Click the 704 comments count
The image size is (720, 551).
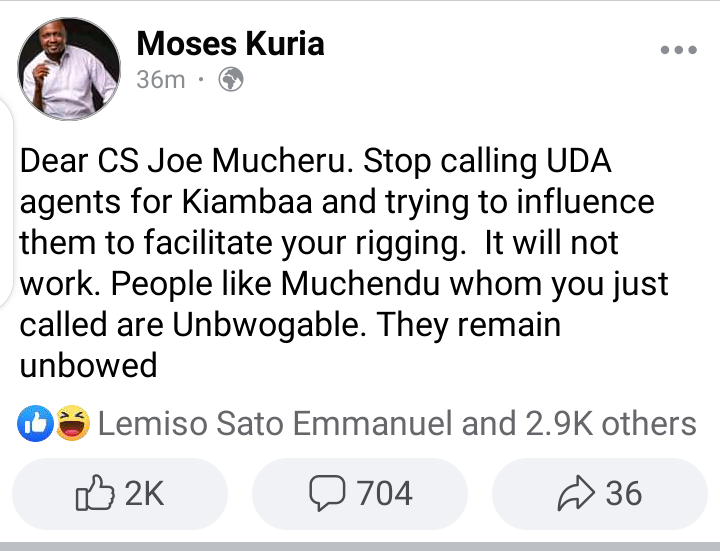tap(384, 494)
